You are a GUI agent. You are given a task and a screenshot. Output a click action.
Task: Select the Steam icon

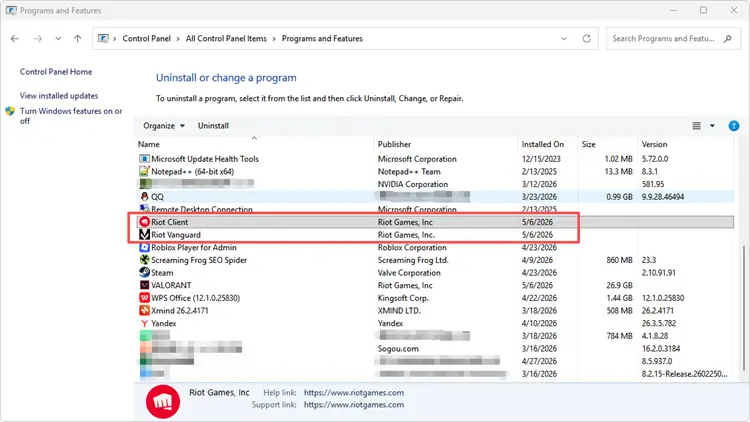(x=144, y=273)
